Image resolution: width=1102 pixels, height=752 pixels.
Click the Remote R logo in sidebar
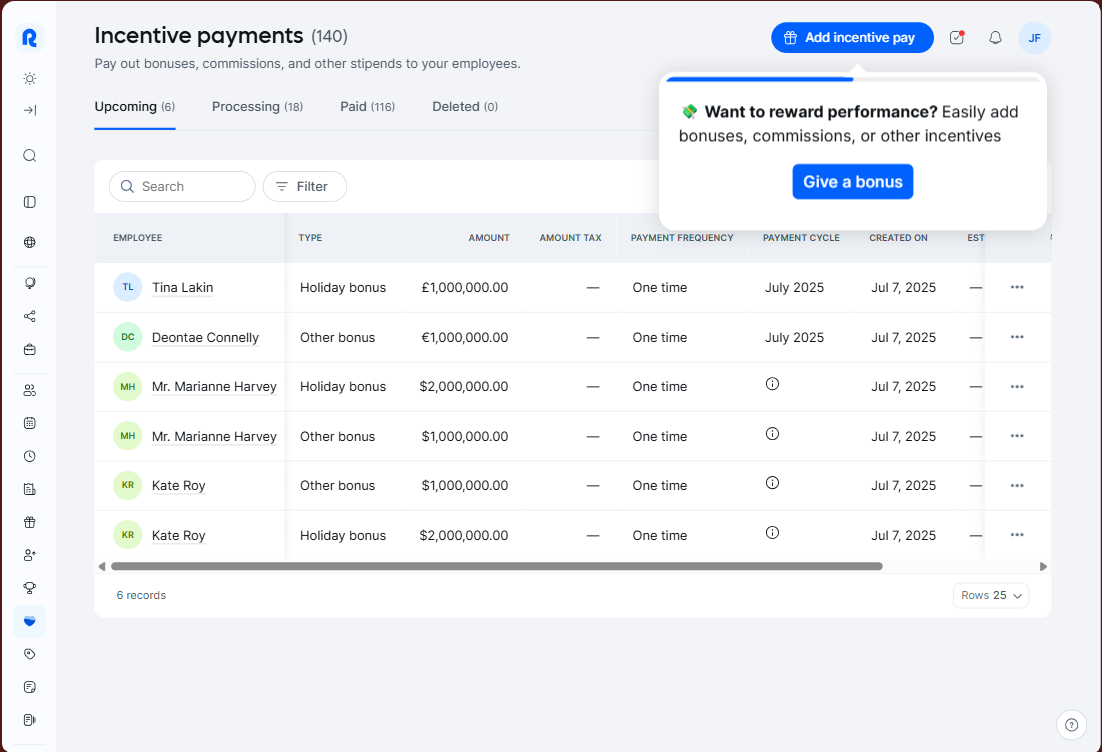pyautogui.click(x=30, y=37)
